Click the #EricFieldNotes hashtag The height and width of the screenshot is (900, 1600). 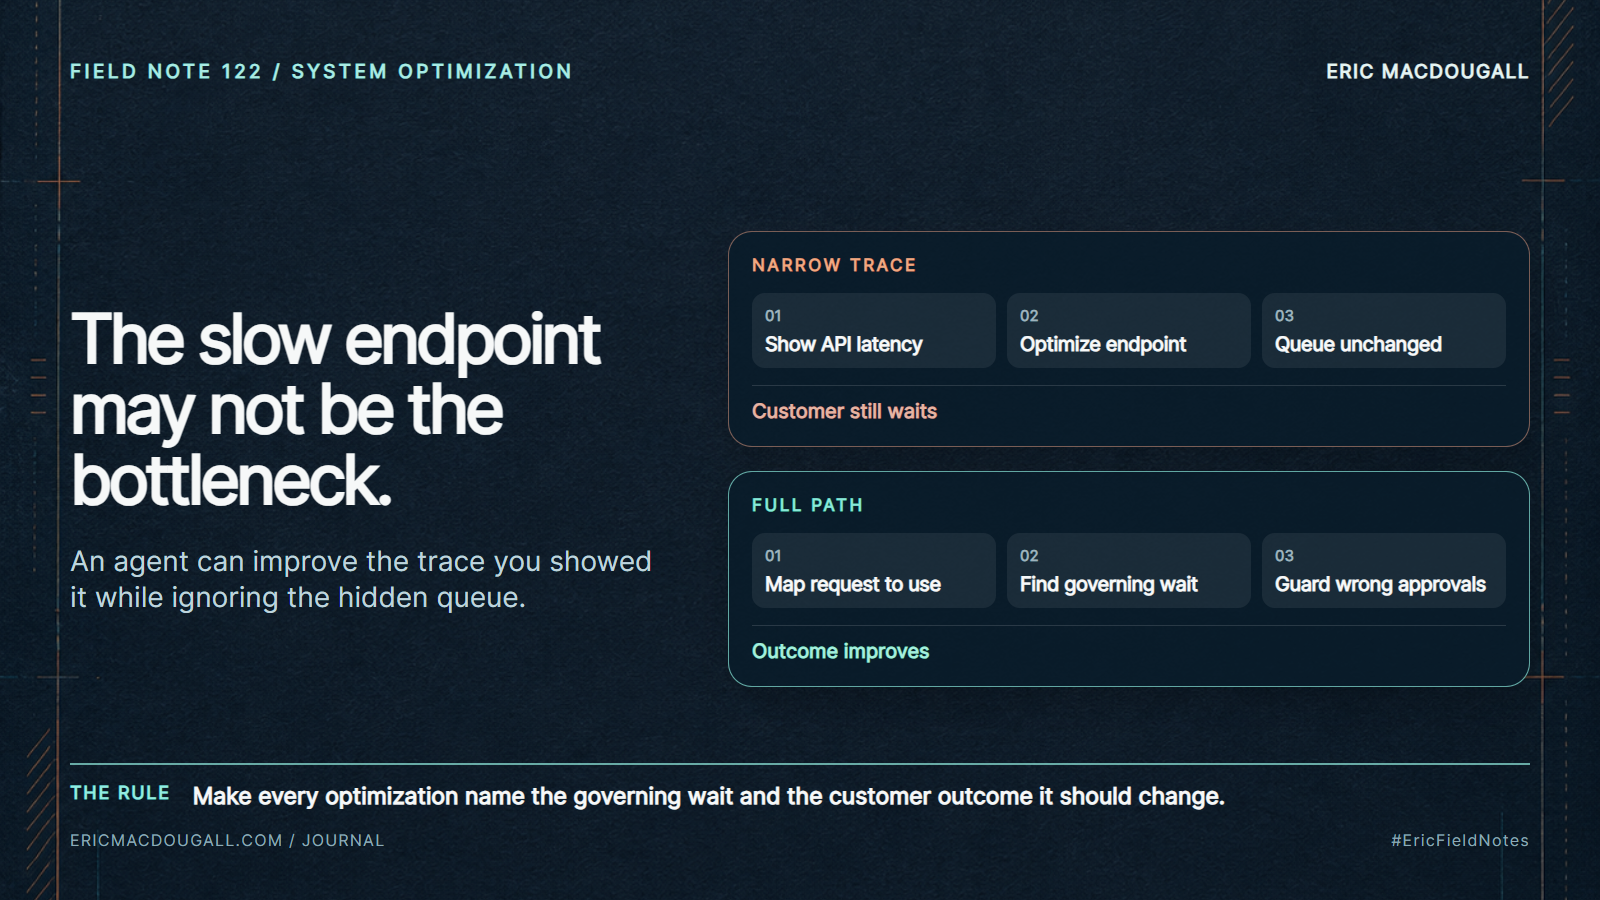(1459, 840)
